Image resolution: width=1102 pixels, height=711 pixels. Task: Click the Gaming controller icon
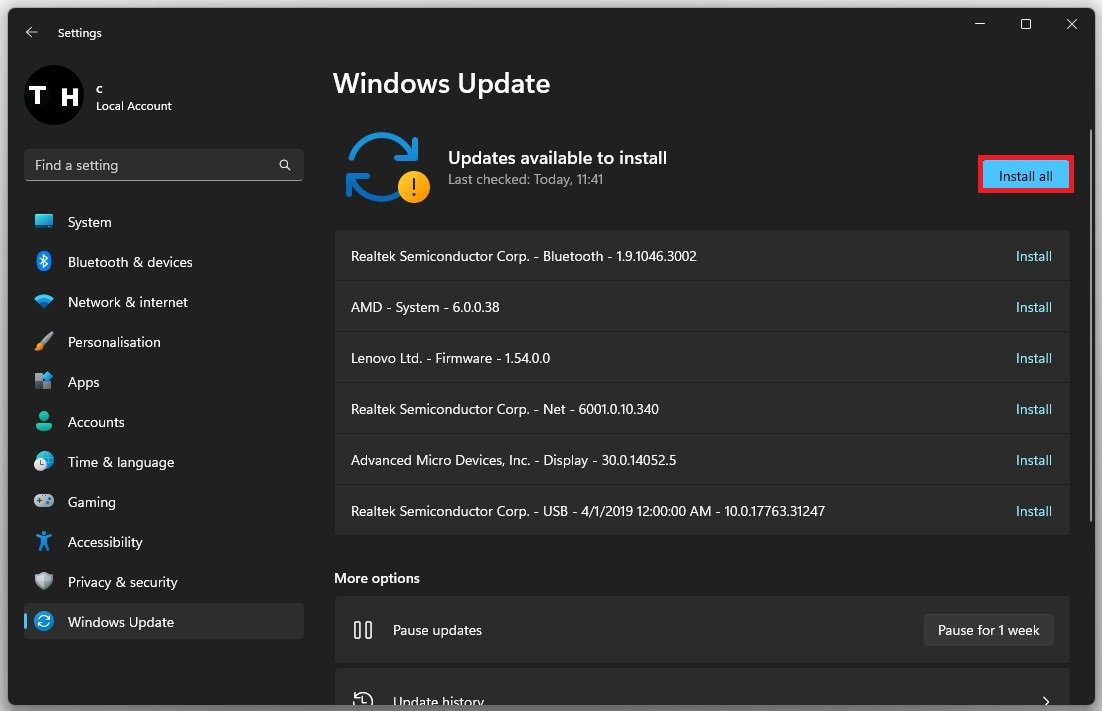(x=44, y=502)
